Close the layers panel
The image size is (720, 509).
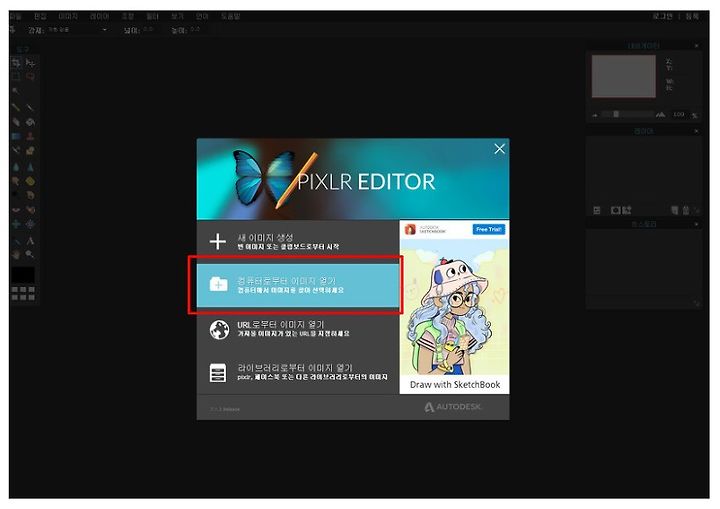[696, 131]
